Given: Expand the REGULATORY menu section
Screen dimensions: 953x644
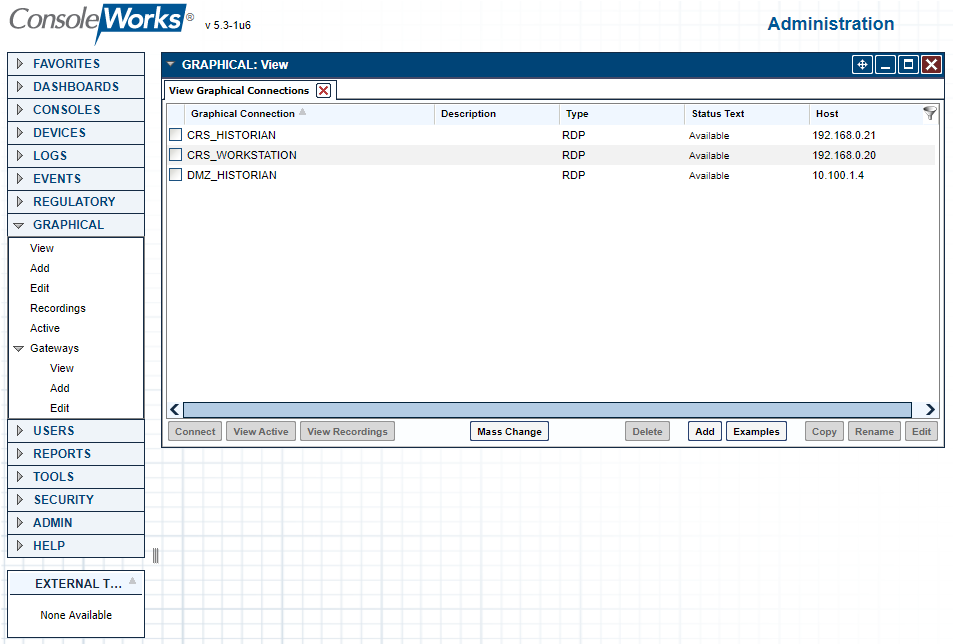Looking at the screenshot, I should (76, 202).
